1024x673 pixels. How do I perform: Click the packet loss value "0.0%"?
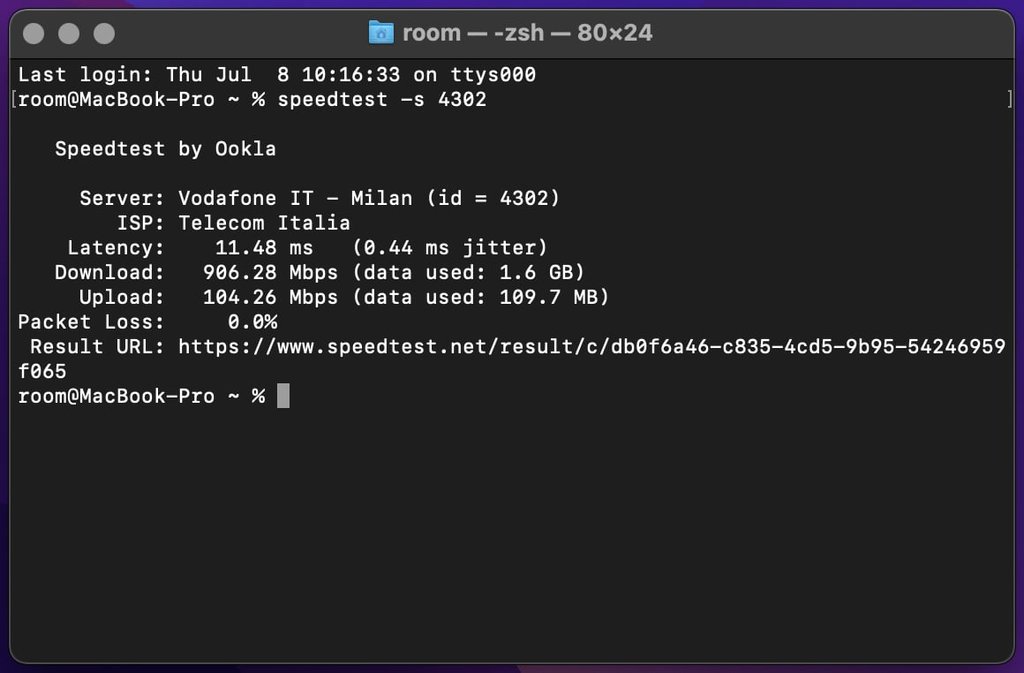click(252, 322)
